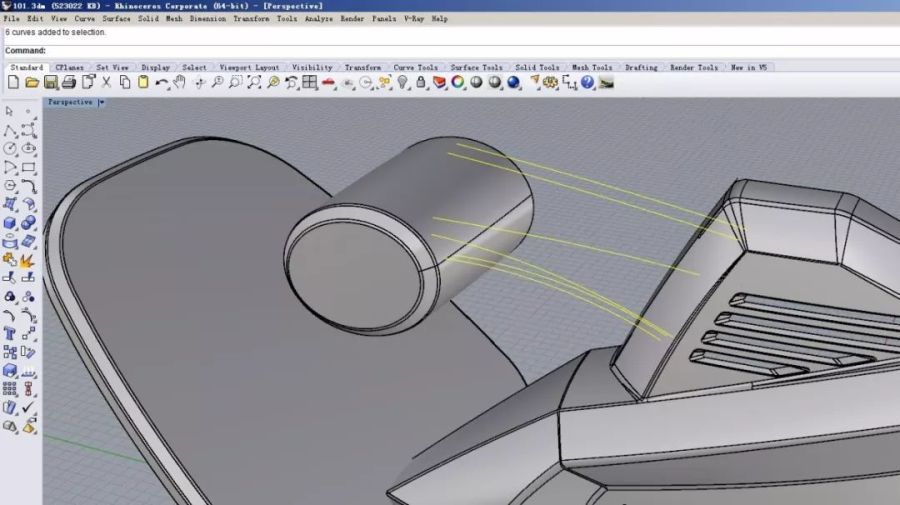The image size is (900, 505).
Task: Open the Analyze menu
Action: pyautogui.click(x=318, y=18)
